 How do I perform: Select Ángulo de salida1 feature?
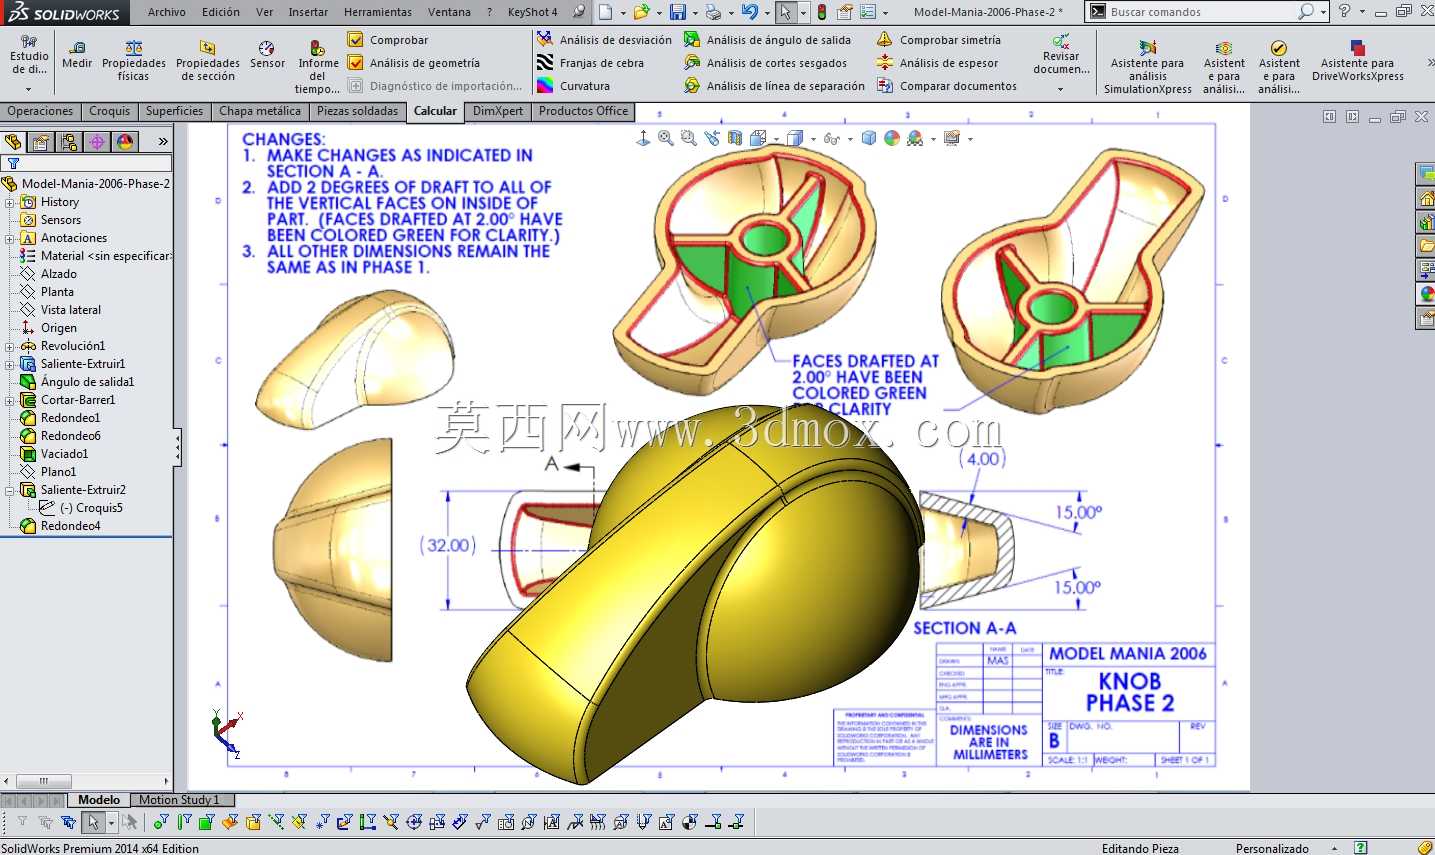point(78,382)
